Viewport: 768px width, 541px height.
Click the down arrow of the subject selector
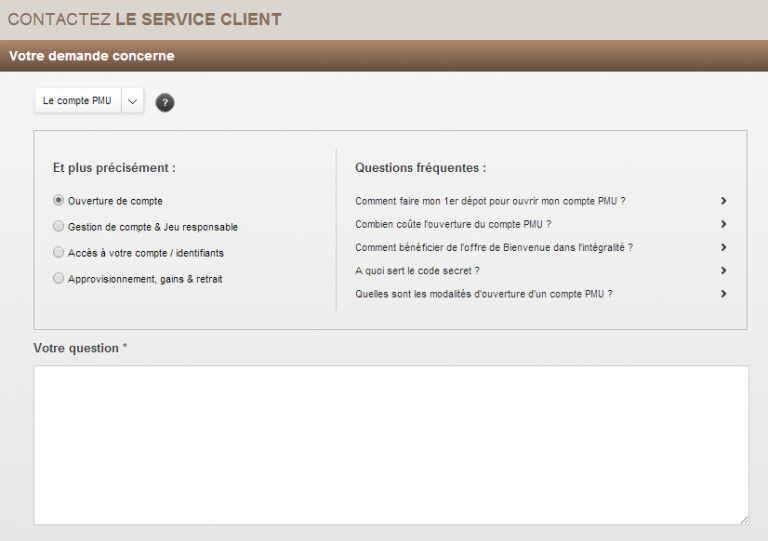point(133,101)
